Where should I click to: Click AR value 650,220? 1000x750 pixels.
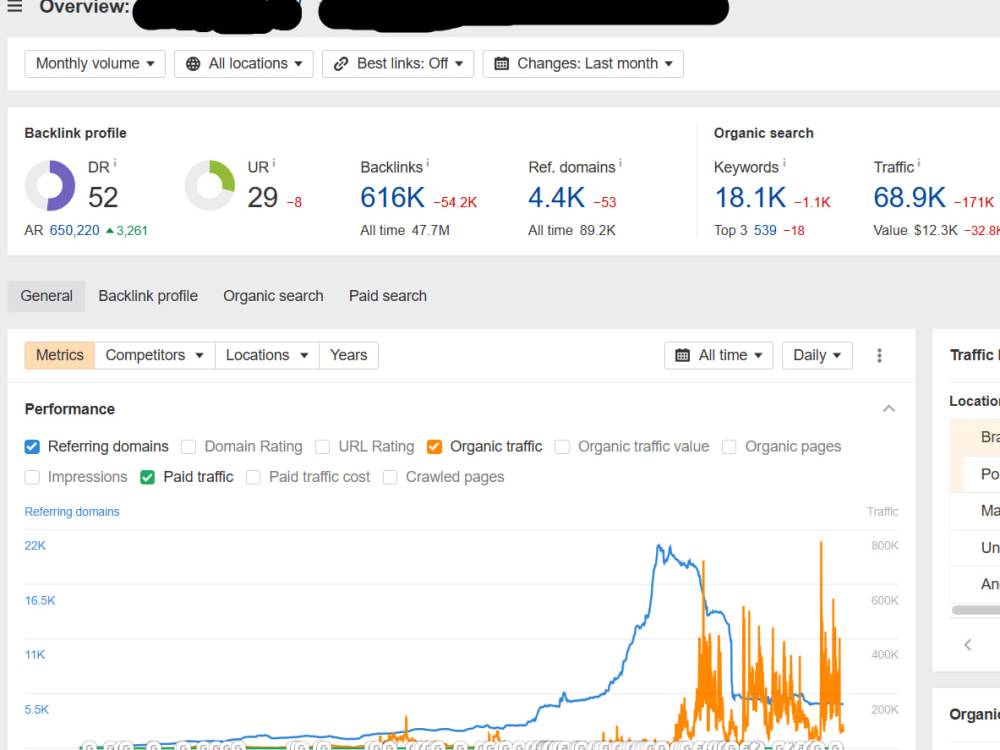coord(75,230)
